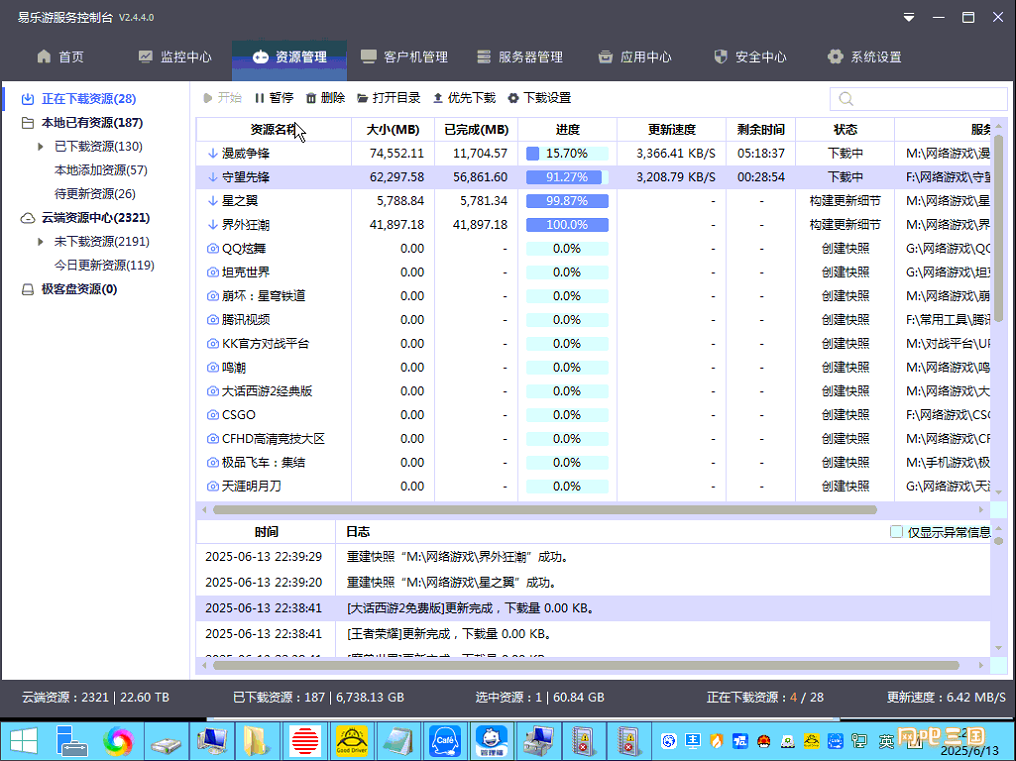
Task: Click snapshot icon of CSGO row
Action: point(213,415)
